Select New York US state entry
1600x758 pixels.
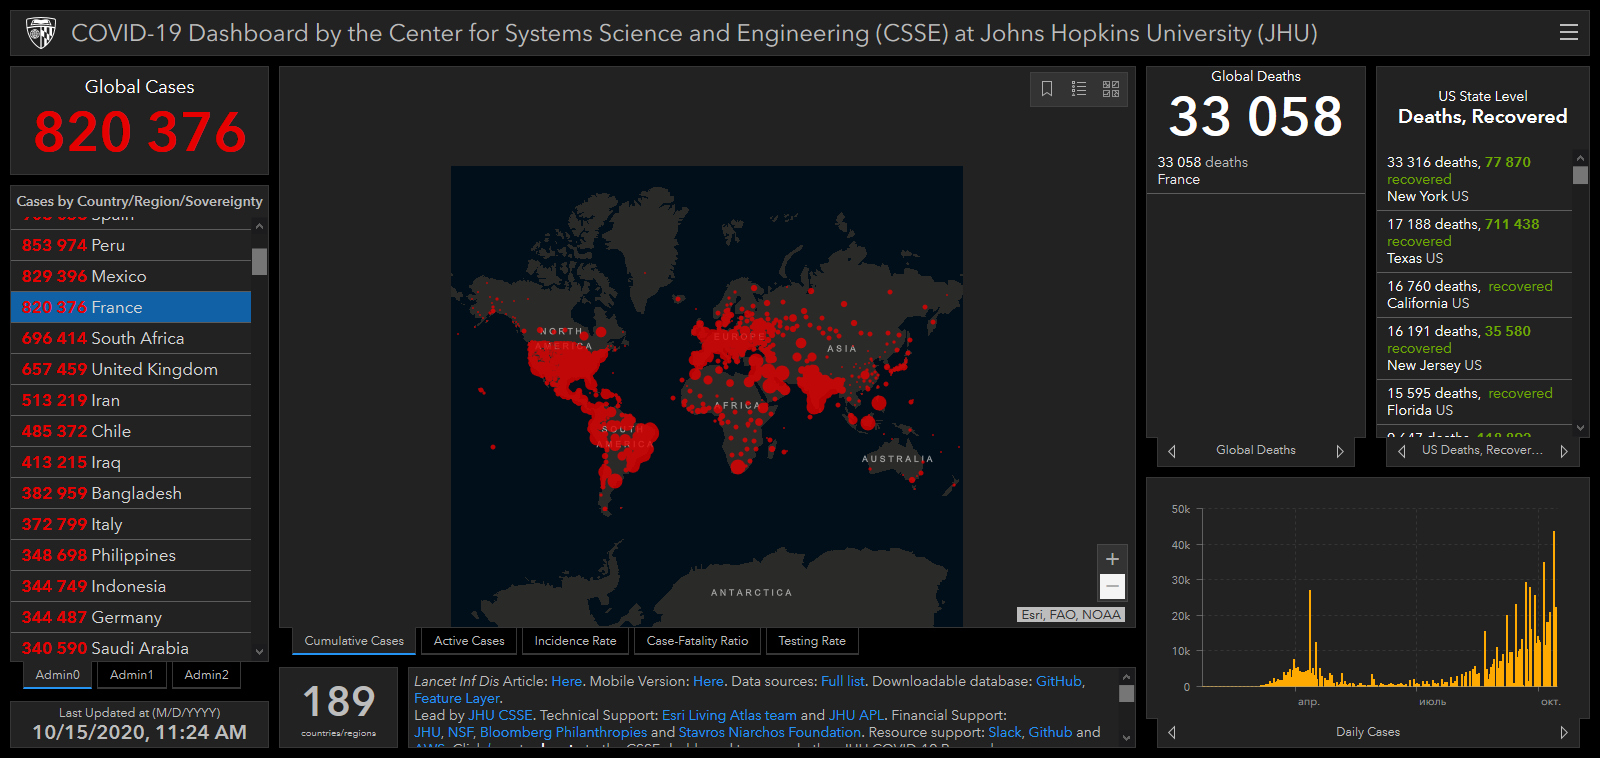tap(1475, 179)
